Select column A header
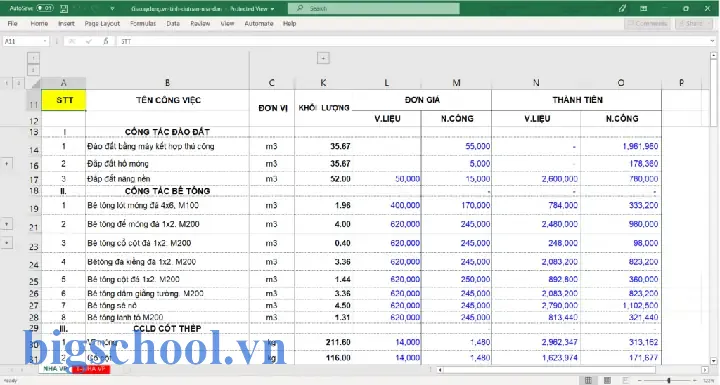The height and width of the screenshot is (385, 720). [63, 83]
